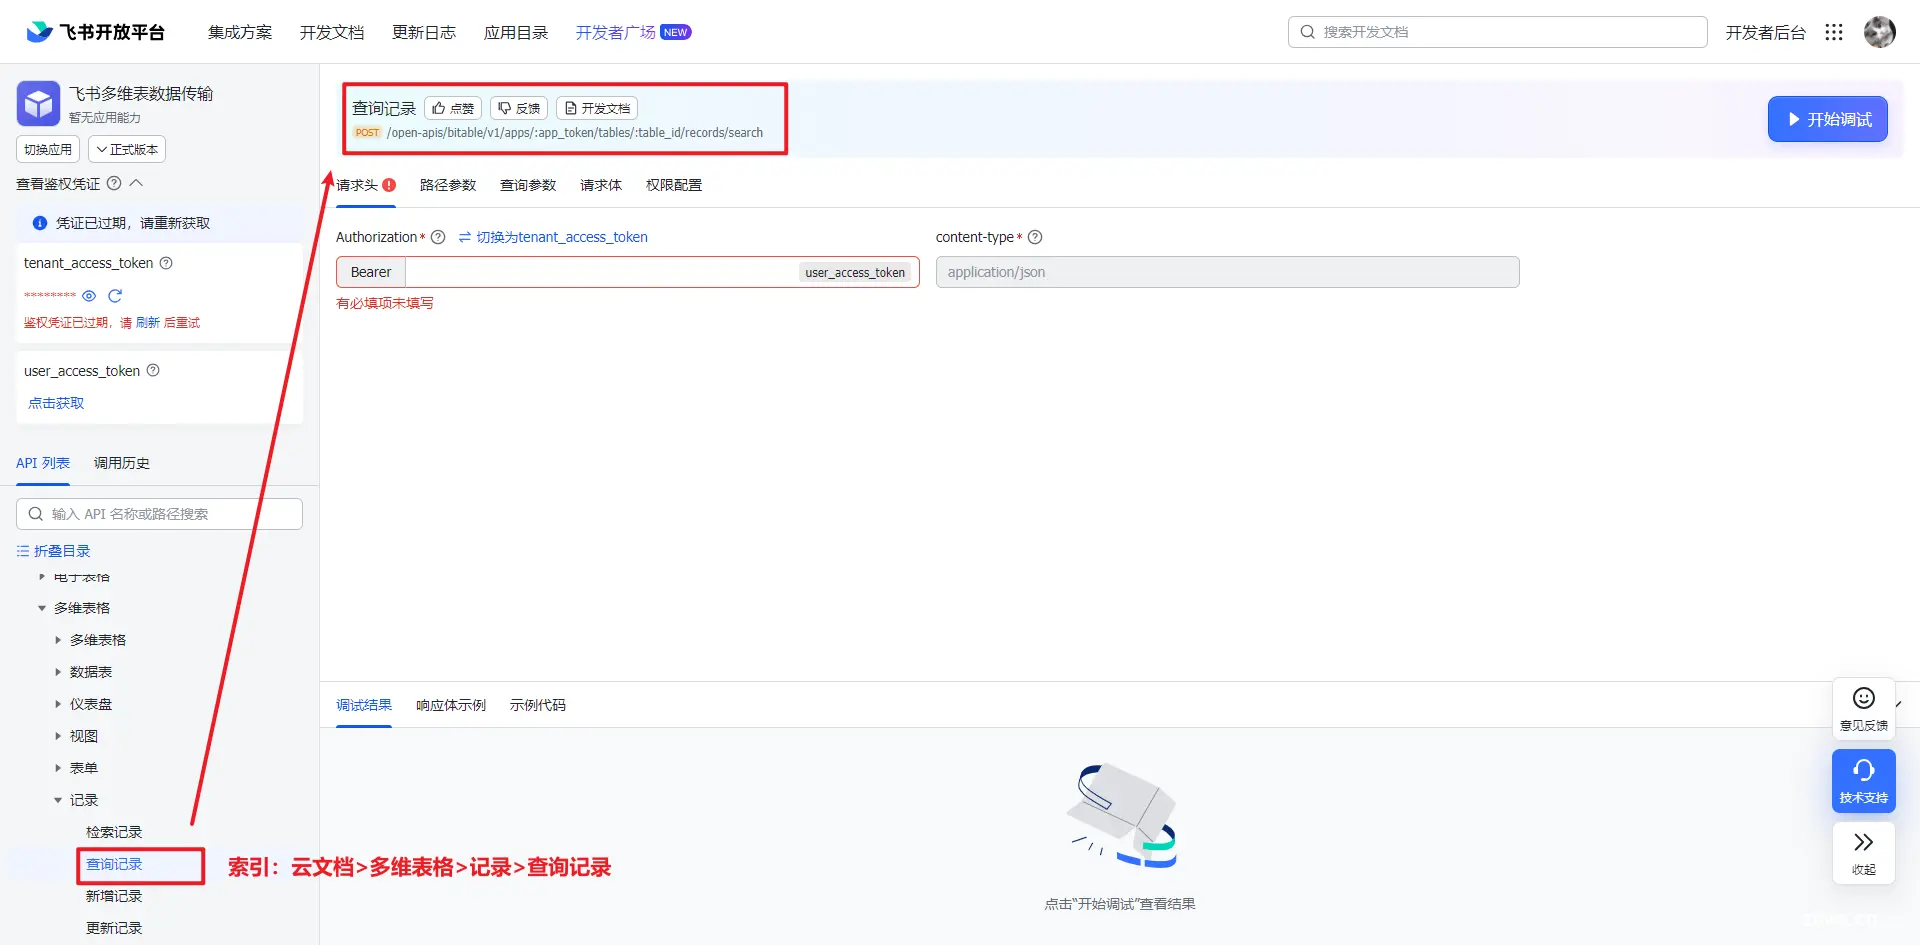Switch to the 请求体 tab
The image size is (1920, 945).
601,185
